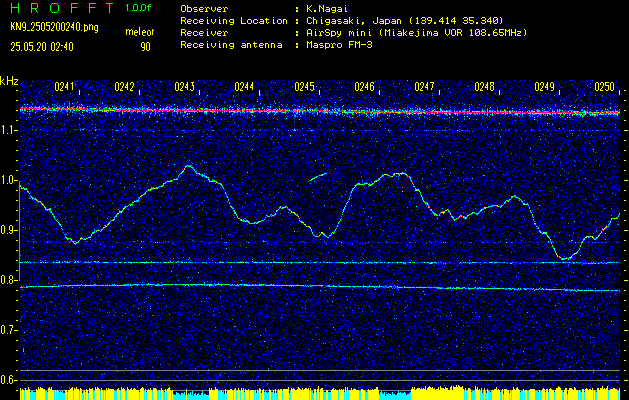
Task: Click the 0250 time marker
Action: (605, 87)
